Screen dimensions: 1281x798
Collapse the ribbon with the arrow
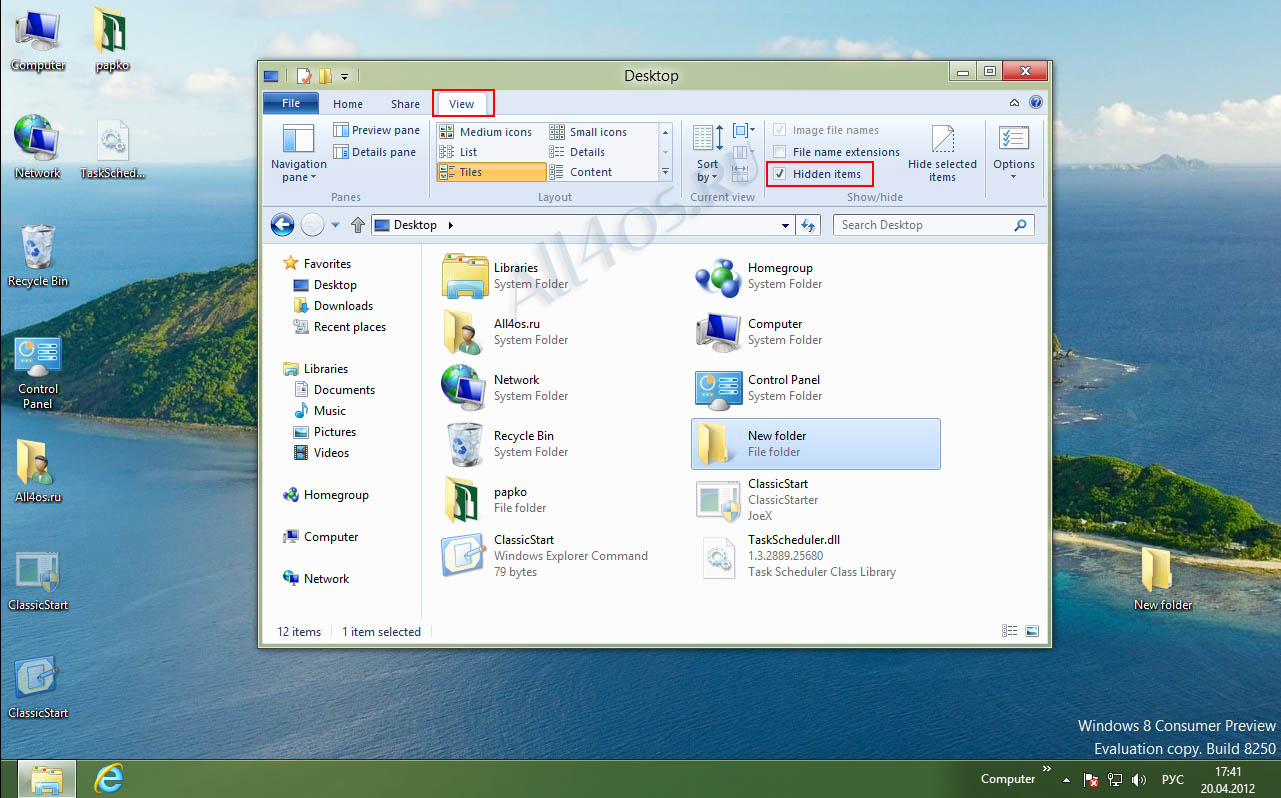click(1014, 103)
